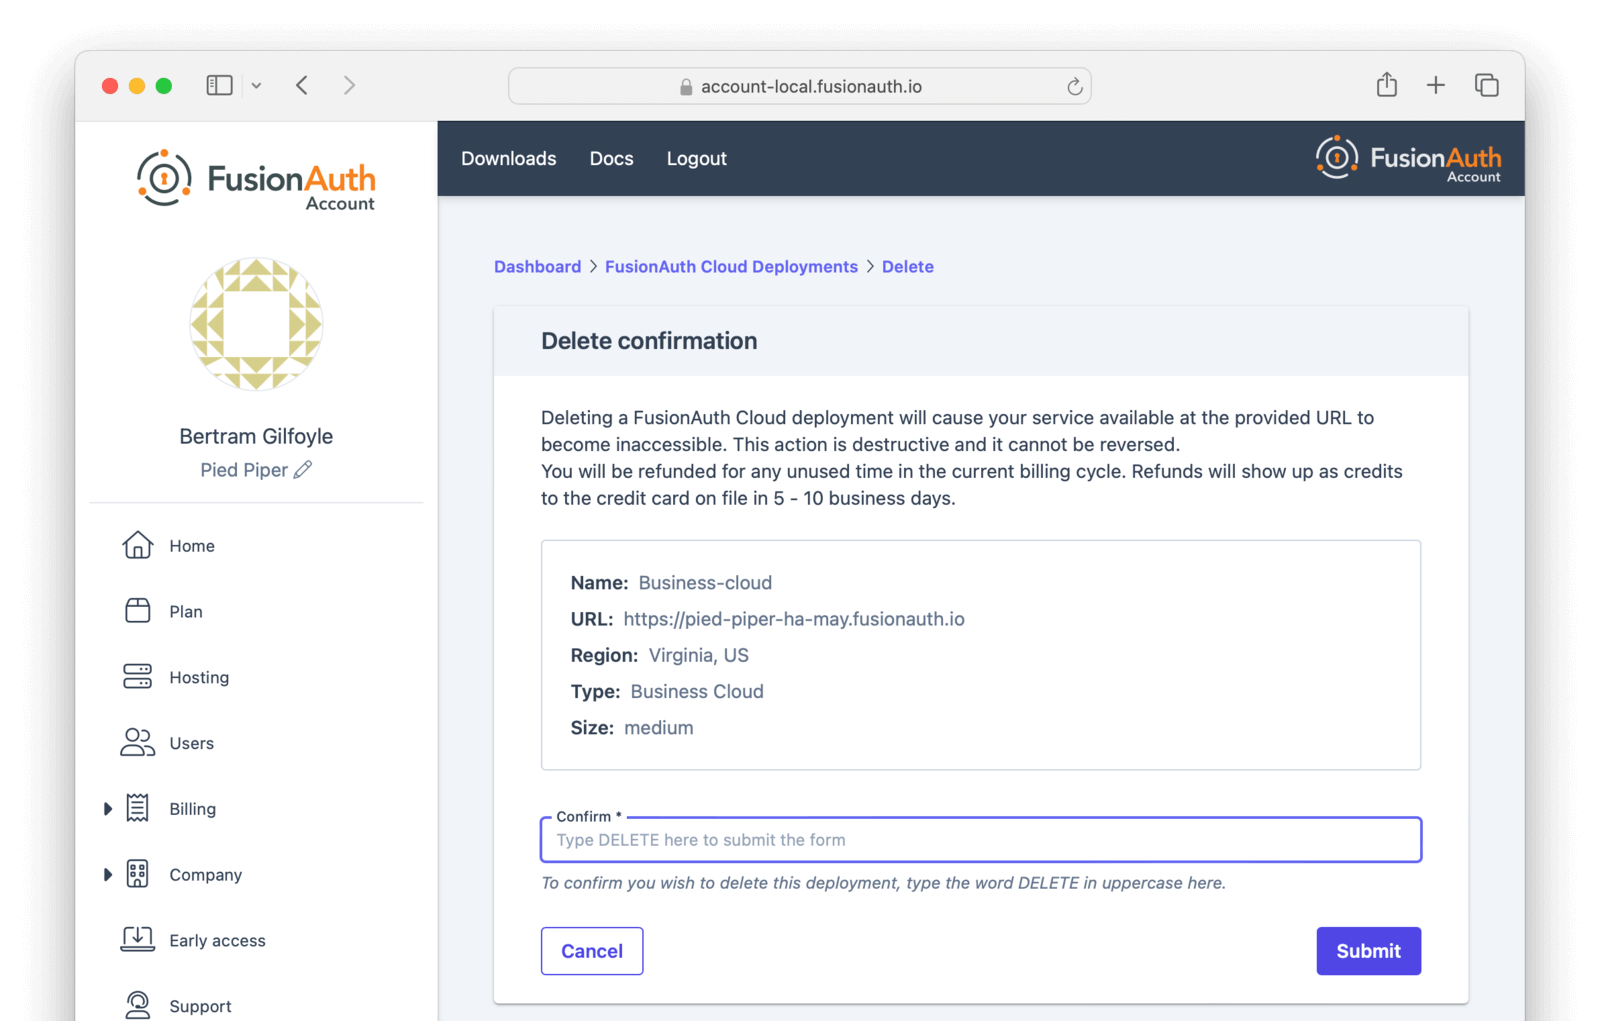Click the Users people icon
Image resolution: width=1600 pixels, height=1021 pixels.
pos(138,743)
